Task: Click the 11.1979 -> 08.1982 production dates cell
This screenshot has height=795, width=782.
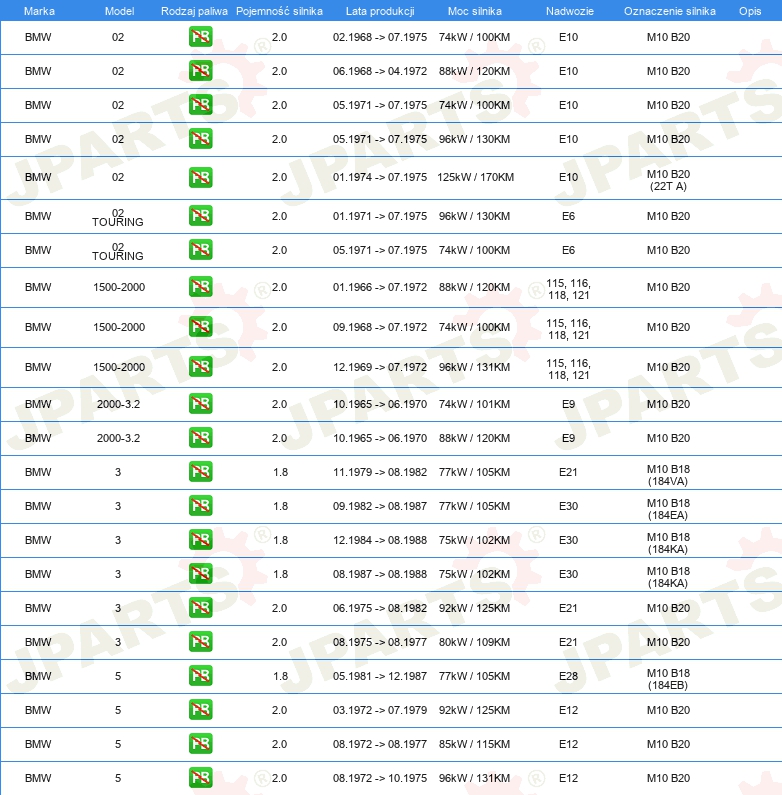Action: 380,472
